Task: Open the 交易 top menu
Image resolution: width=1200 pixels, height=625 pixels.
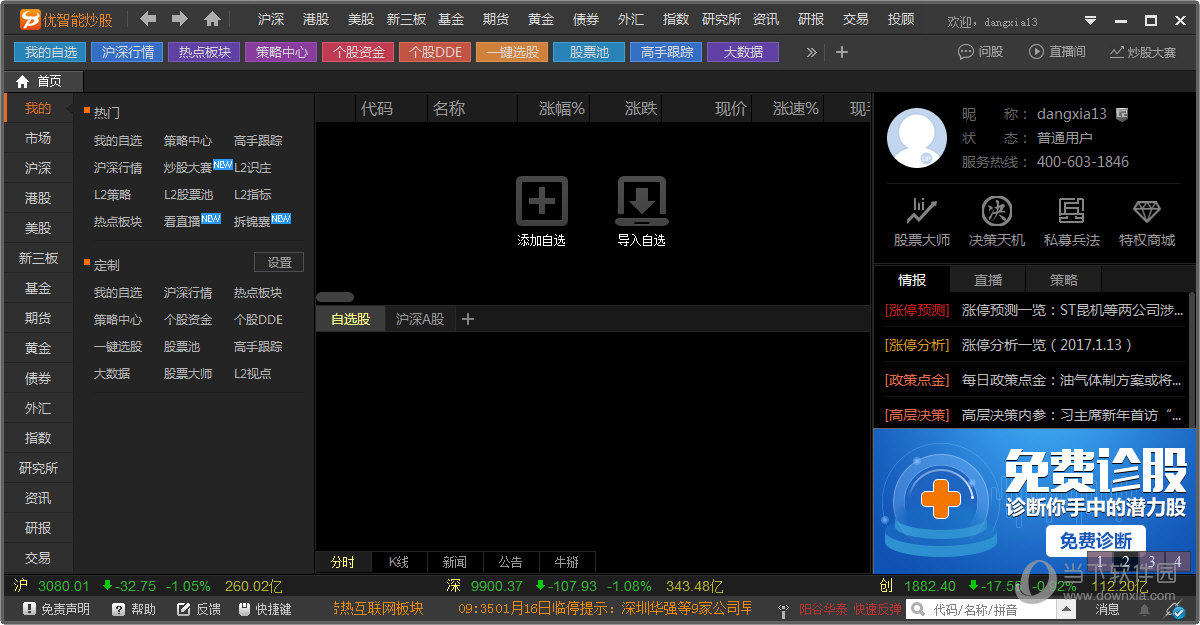Action: (856, 19)
